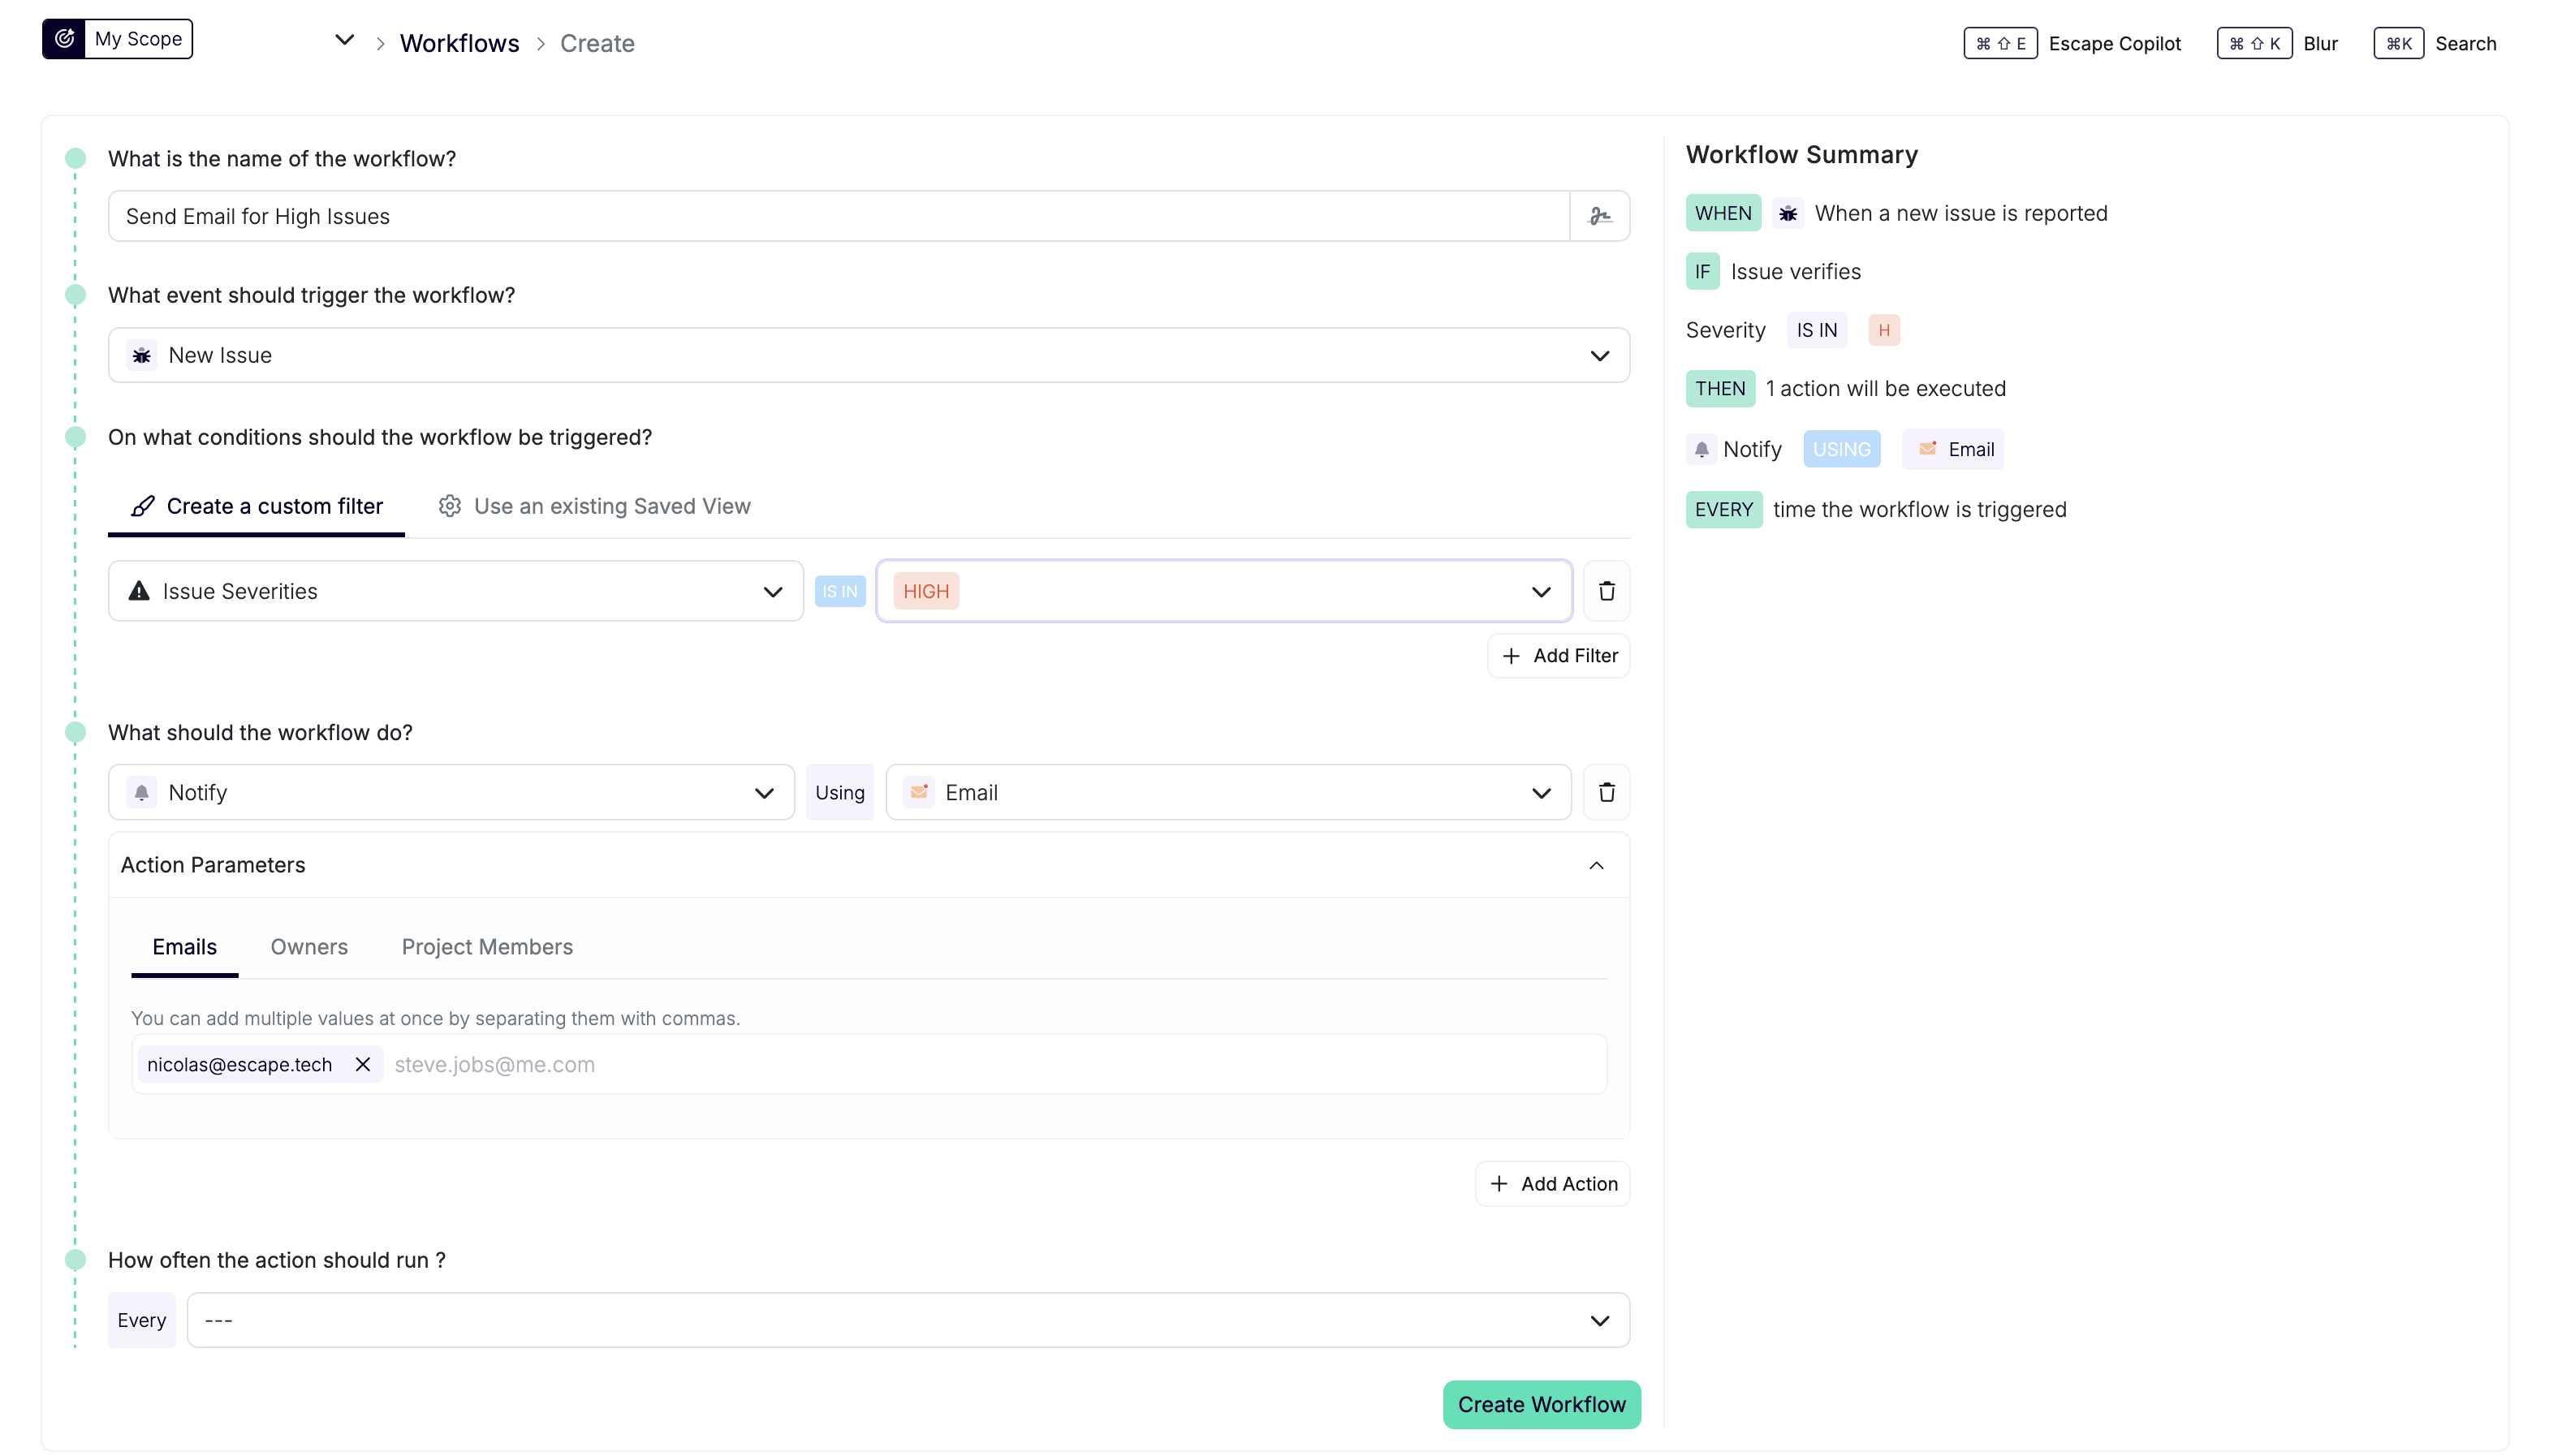Viewport: 2549px width, 1456px height.
Task: Switch to the Owners tab
Action: pos(308,946)
